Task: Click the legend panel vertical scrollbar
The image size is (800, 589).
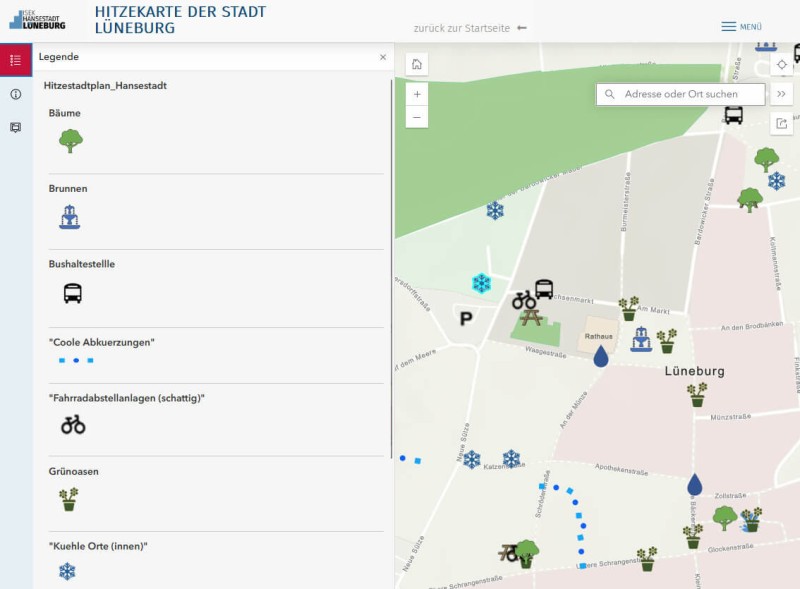Action: [x=391, y=270]
